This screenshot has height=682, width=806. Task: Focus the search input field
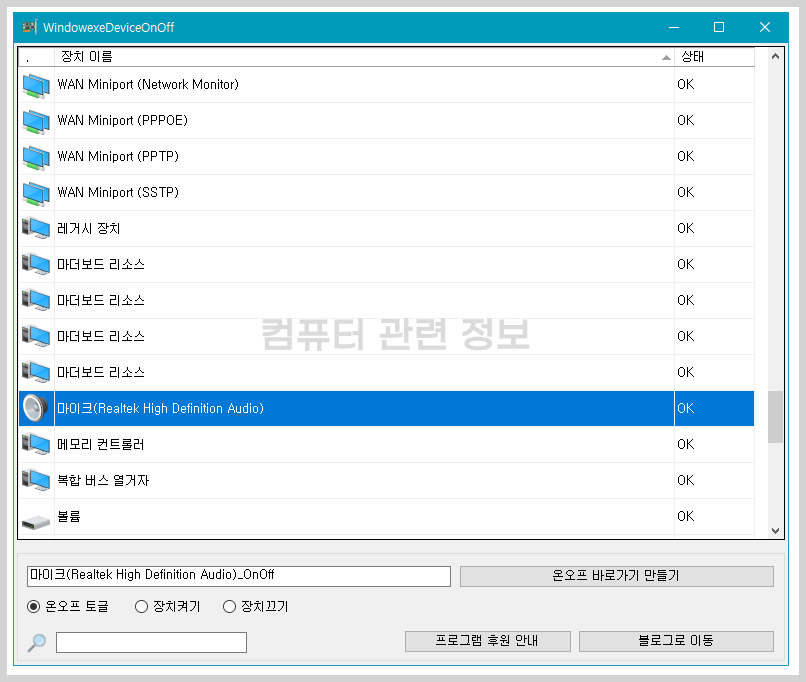point(151,642)
